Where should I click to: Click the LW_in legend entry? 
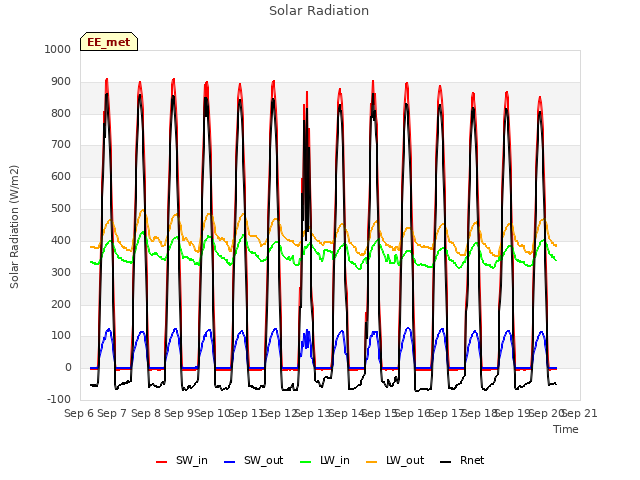[325, 460]
